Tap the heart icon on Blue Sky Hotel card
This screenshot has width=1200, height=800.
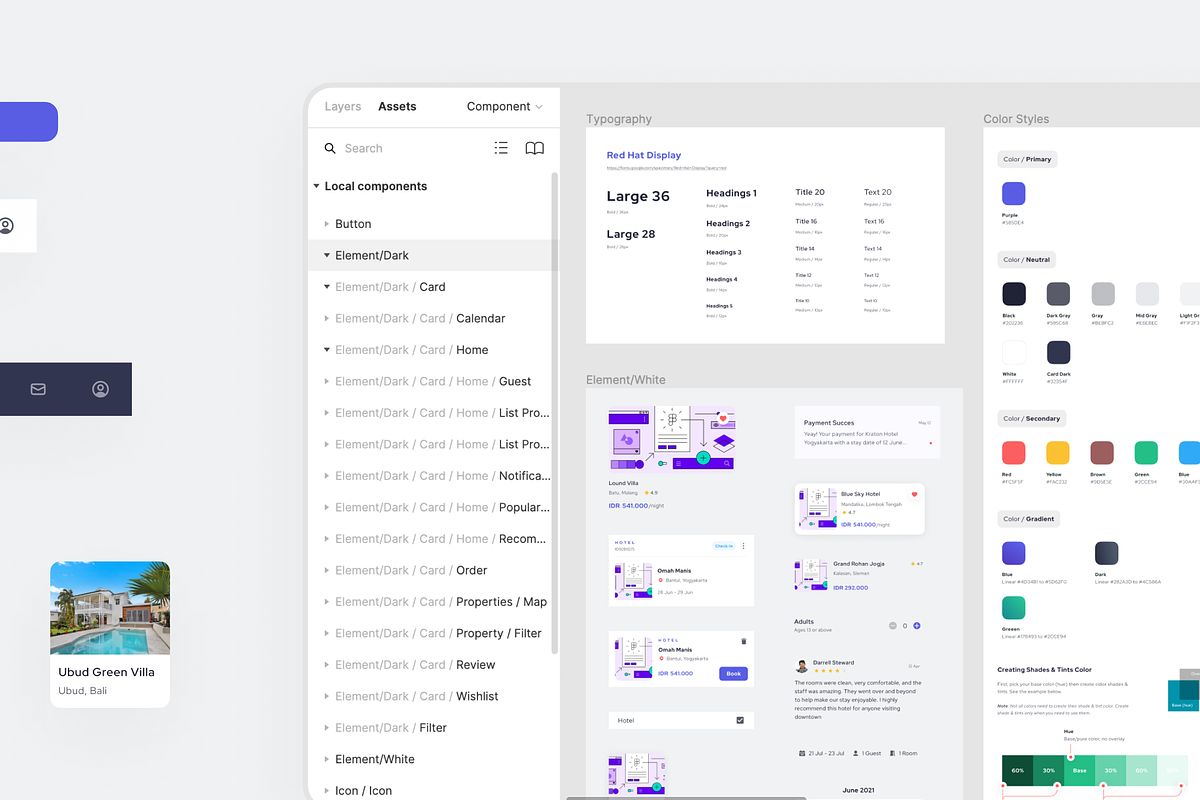914,494
